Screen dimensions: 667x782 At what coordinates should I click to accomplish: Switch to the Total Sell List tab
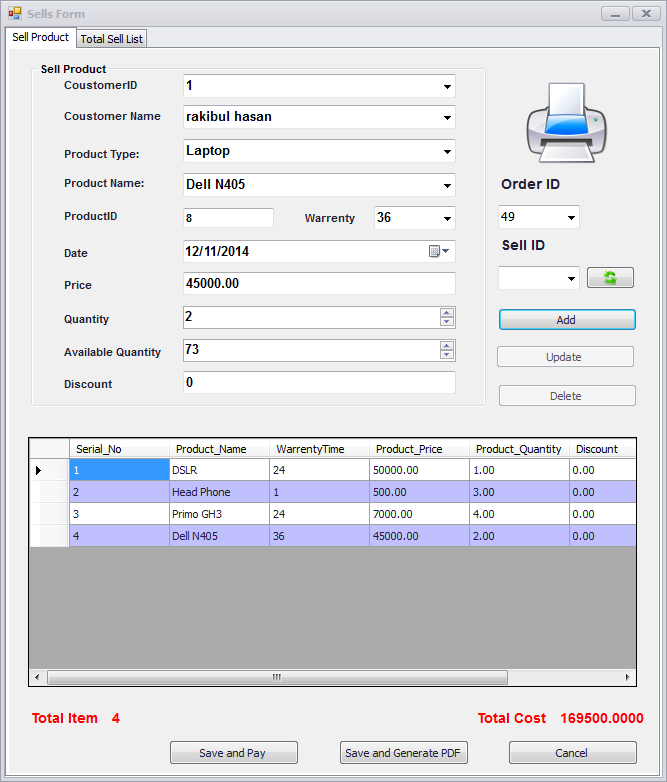pyautogui.click(x=112, y=38)
